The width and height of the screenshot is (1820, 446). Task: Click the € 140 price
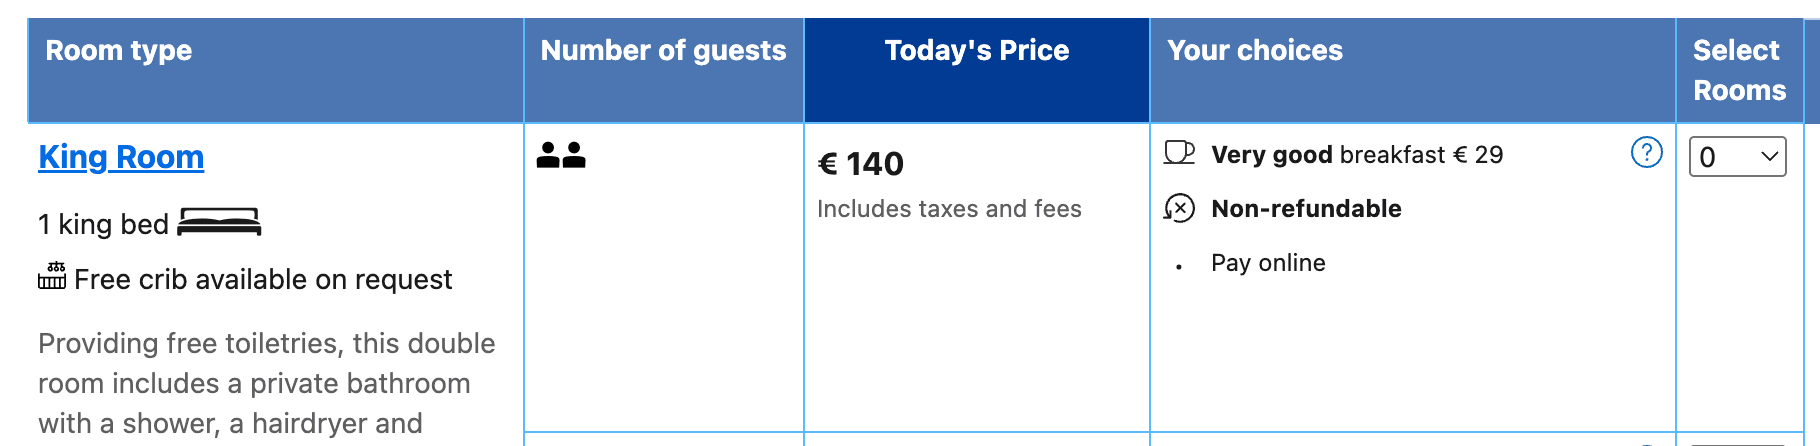[x=861, y=164]
